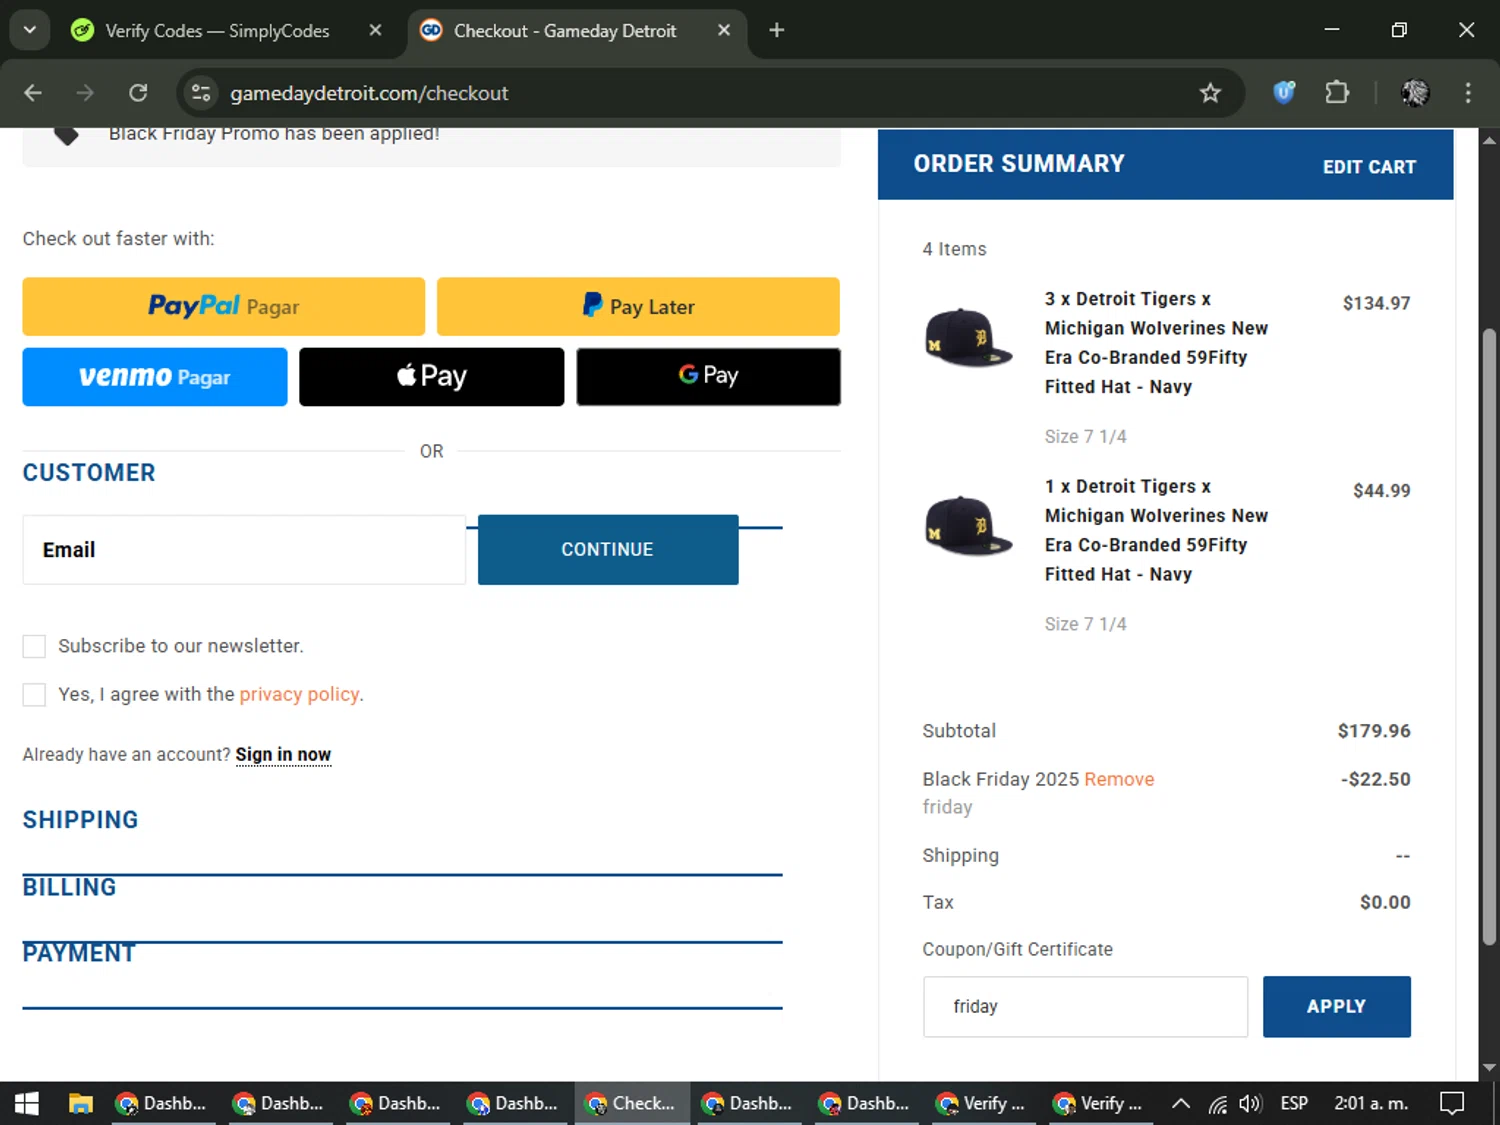1500x1125 pixels.
Task: Go back to the previous page
Action: (33, 93)
